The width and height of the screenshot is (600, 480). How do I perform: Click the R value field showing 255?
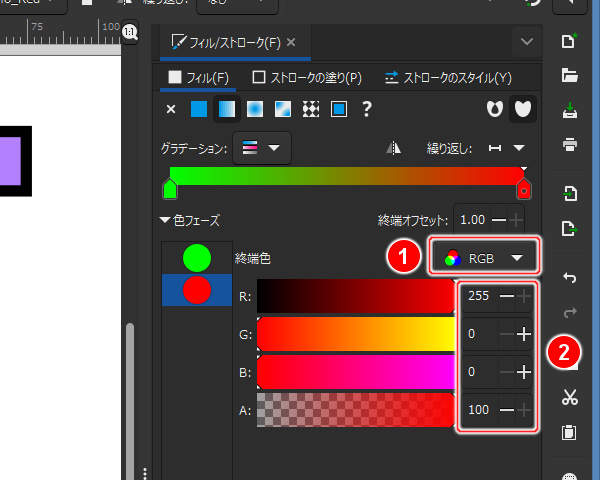(x=479, y=296)
